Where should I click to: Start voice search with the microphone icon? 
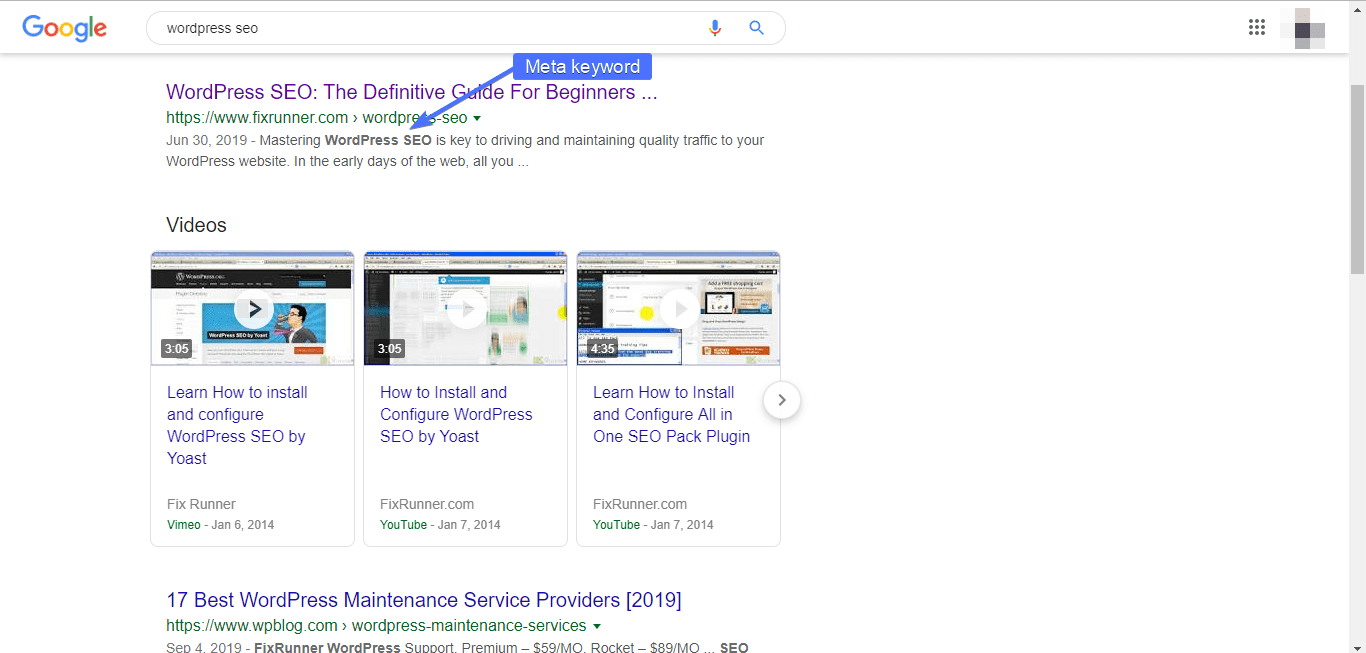tap(714, 28)
